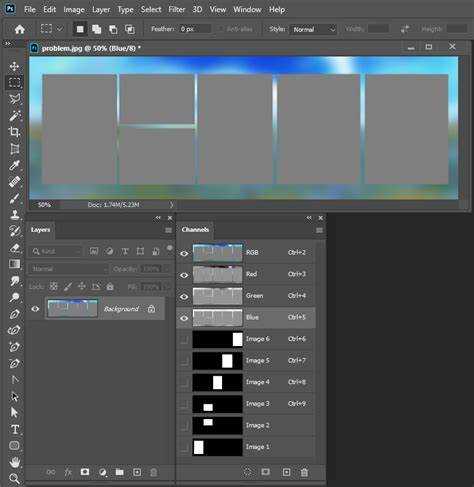Open the Select menu

151,10
